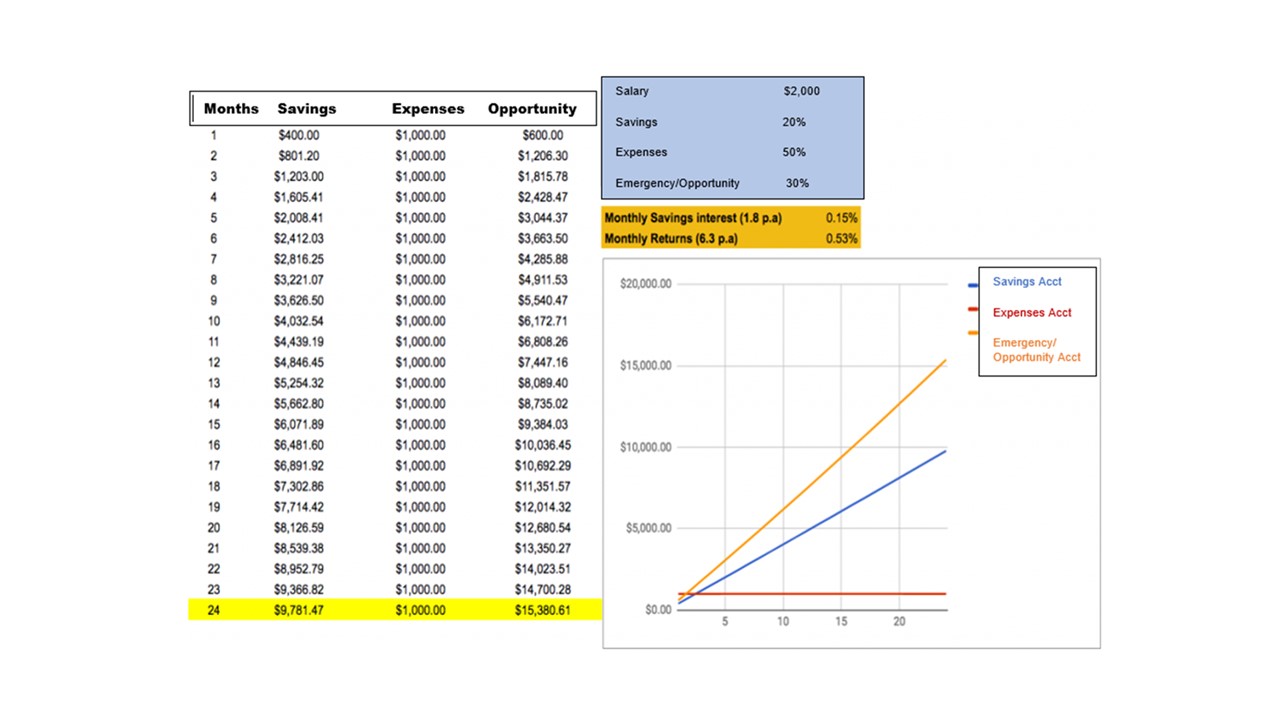
Task: Click the 30% emergency/opportunity percentage
Action: point(797,183)
